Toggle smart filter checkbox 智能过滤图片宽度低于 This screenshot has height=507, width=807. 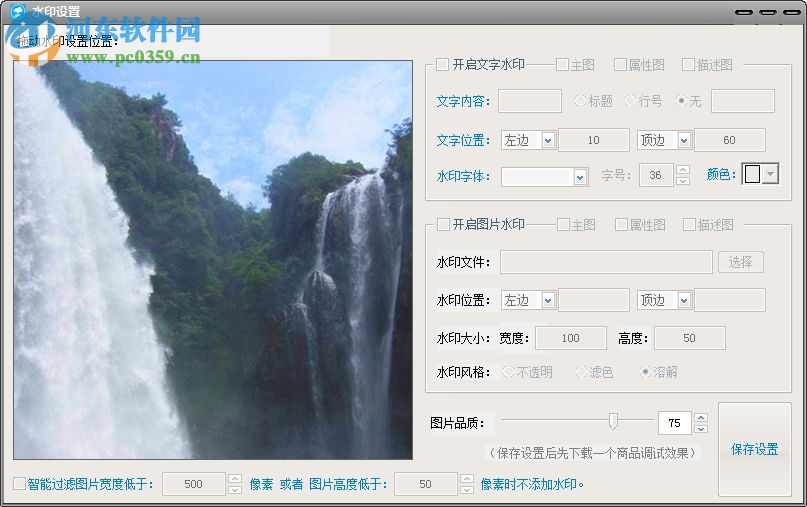pyautogui.click(x=20, y=484)
